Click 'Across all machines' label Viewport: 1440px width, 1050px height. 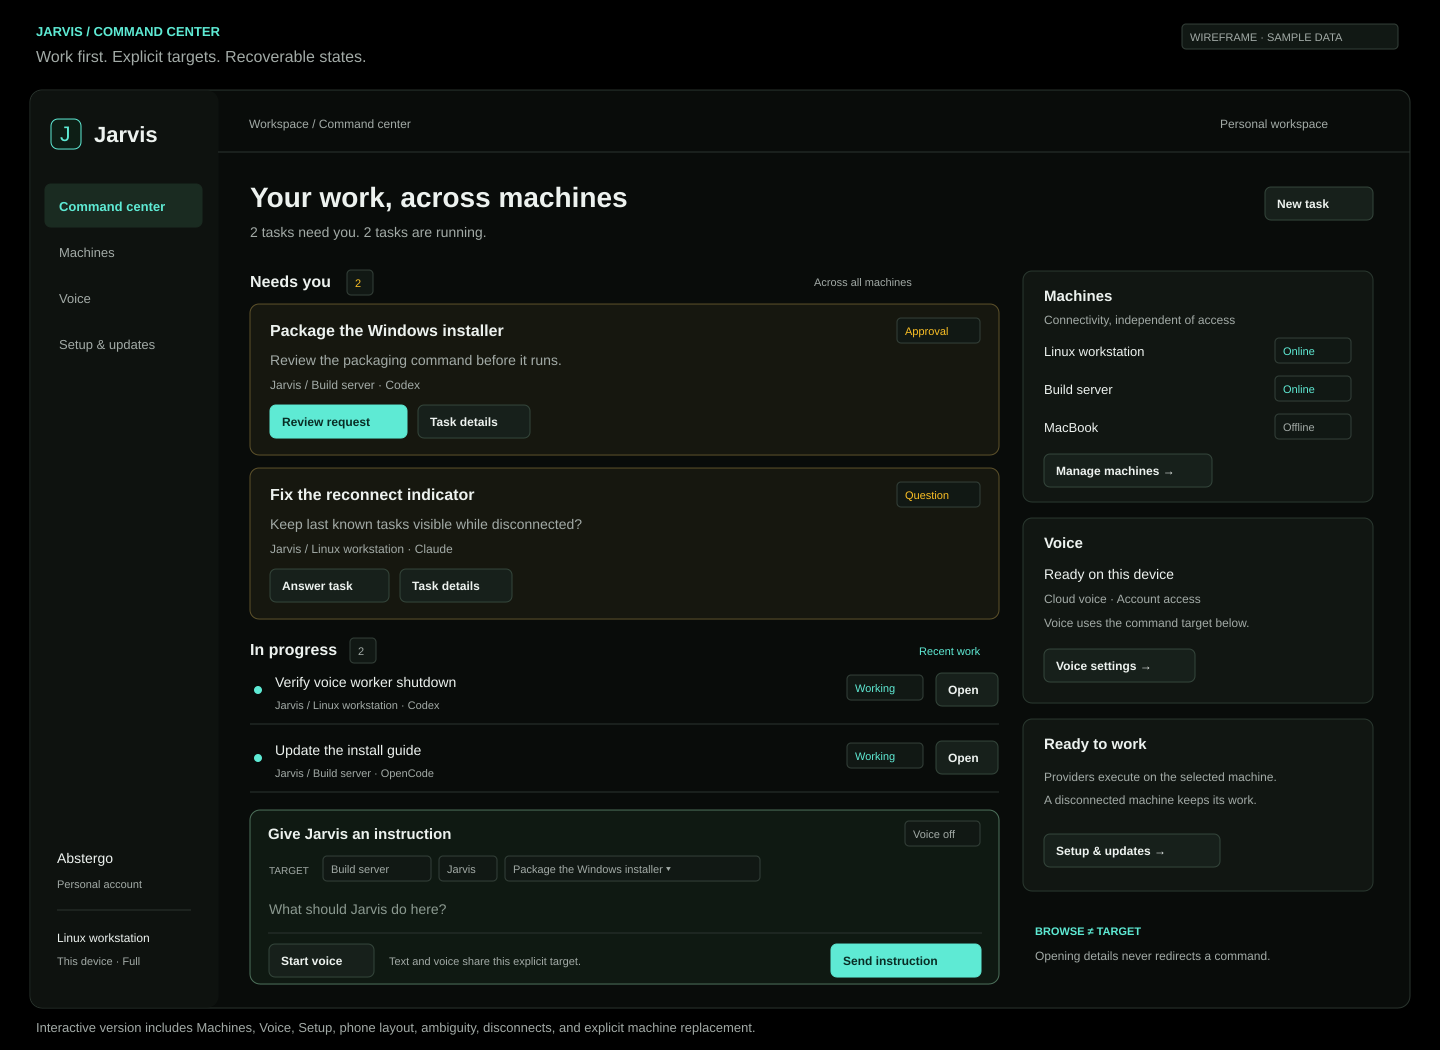[x=862, y=282]
